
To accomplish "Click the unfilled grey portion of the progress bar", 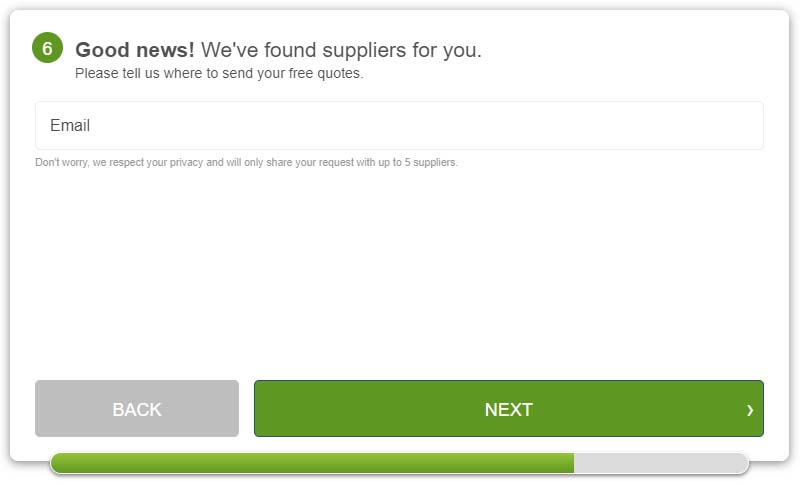I will 661,463.
